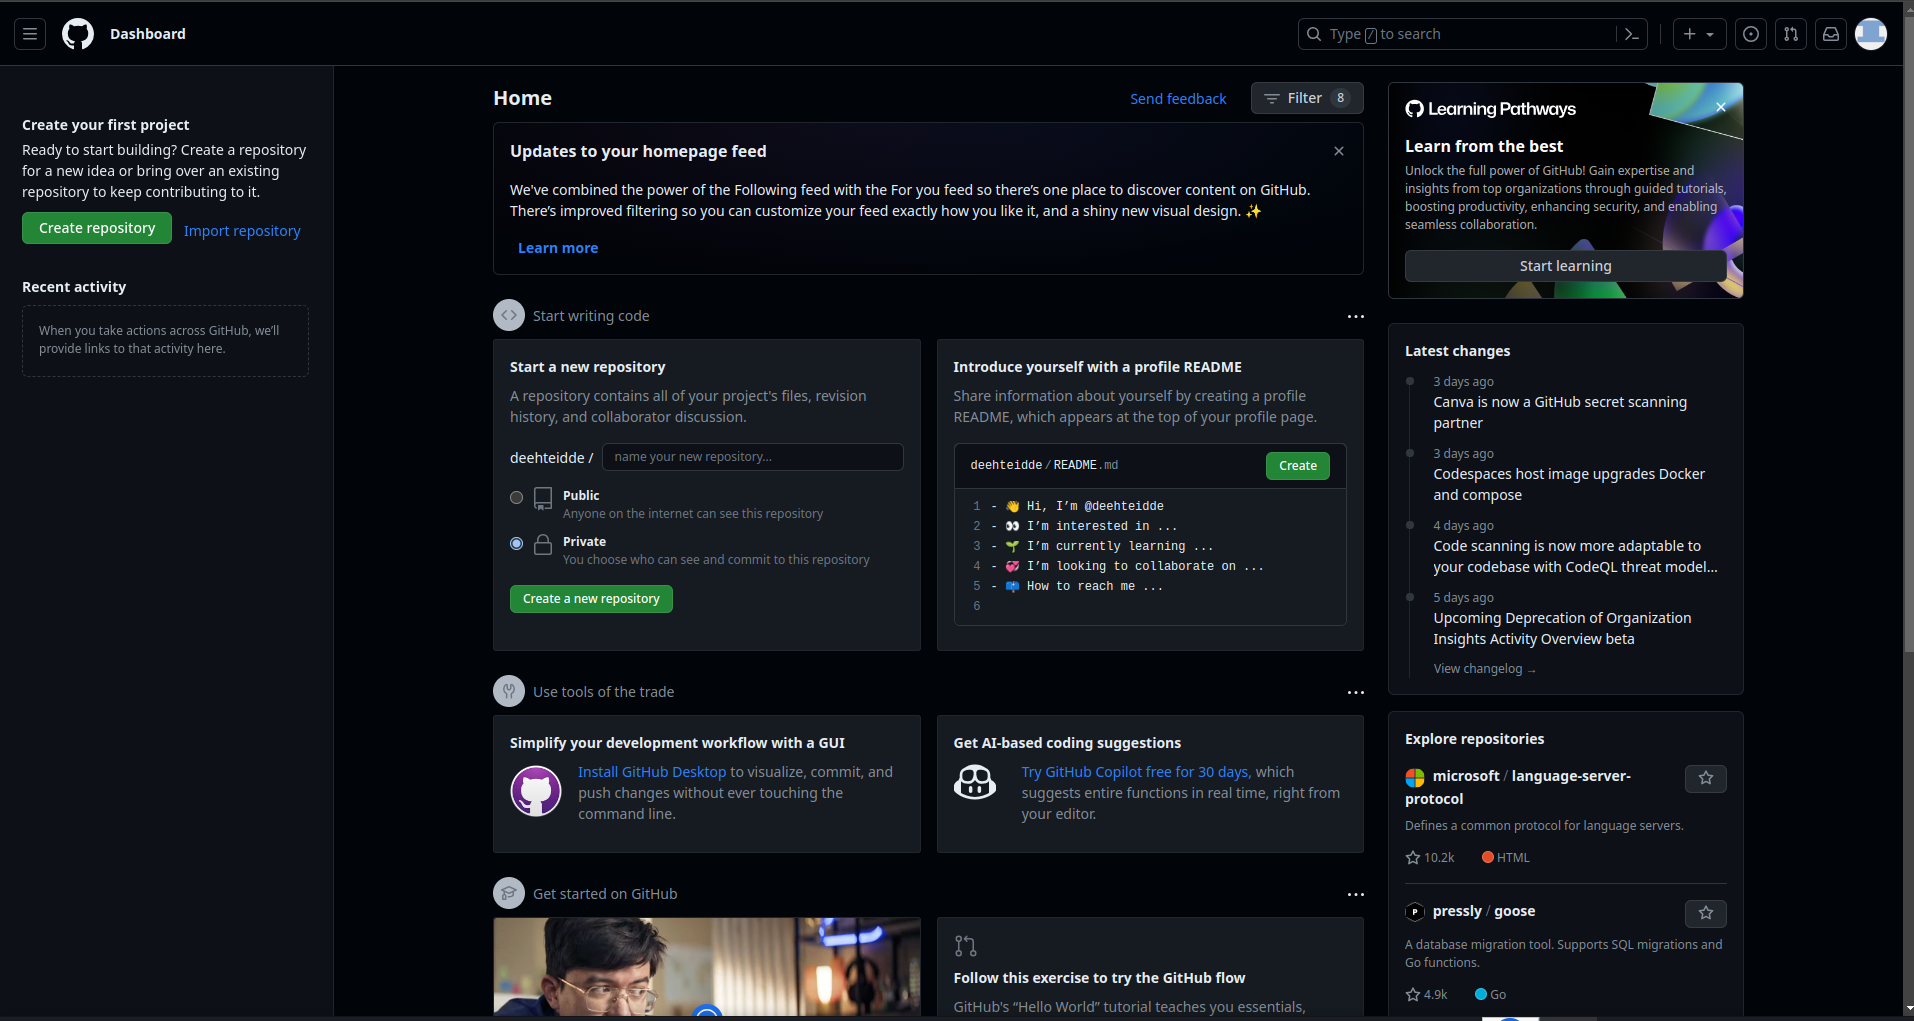
Task: Dismiss the homepage feed update notice
Action: coord(1339,151)
